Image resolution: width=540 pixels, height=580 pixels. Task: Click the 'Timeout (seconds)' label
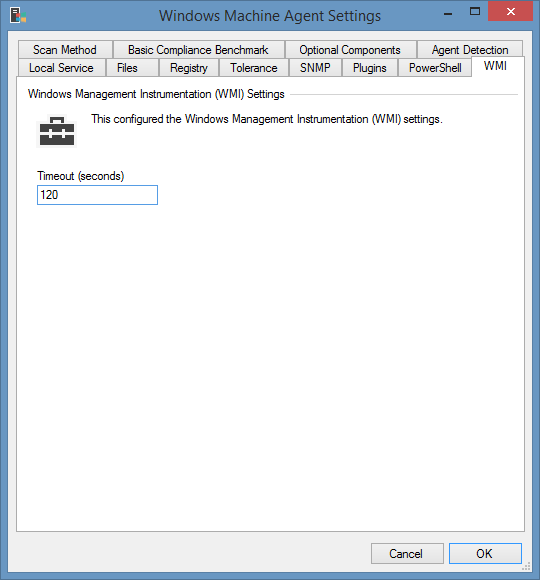click(81, 176)
